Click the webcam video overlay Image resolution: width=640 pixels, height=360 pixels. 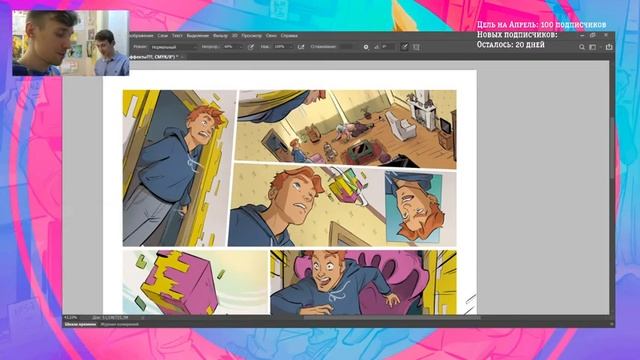point(71,43)
